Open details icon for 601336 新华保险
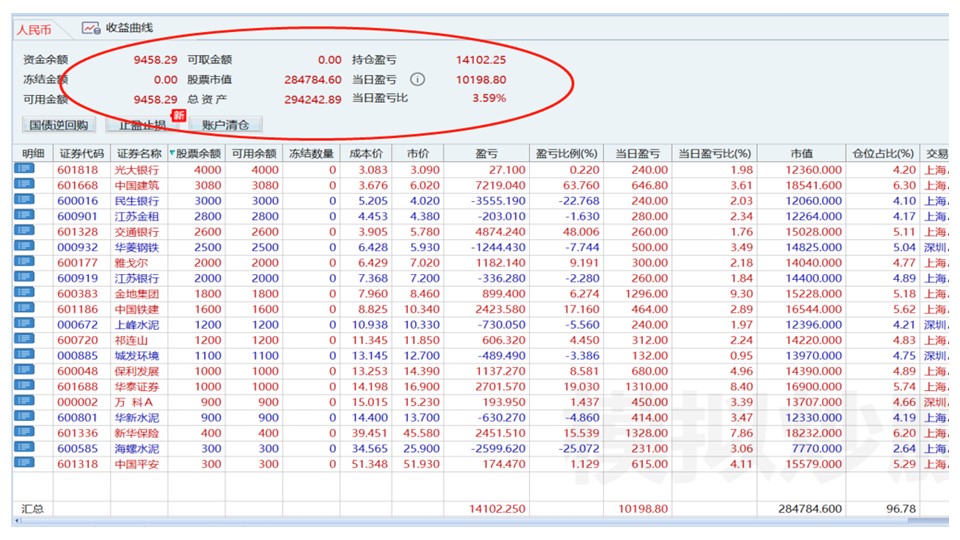The width and height of the screenshot is (960, 540). click(24, 432)
